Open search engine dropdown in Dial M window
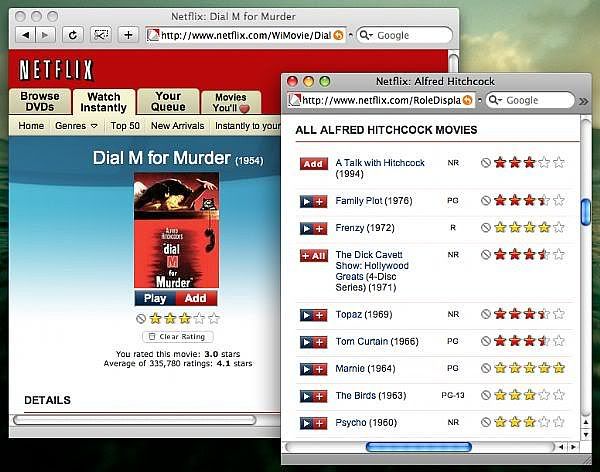 coord(366,35)
